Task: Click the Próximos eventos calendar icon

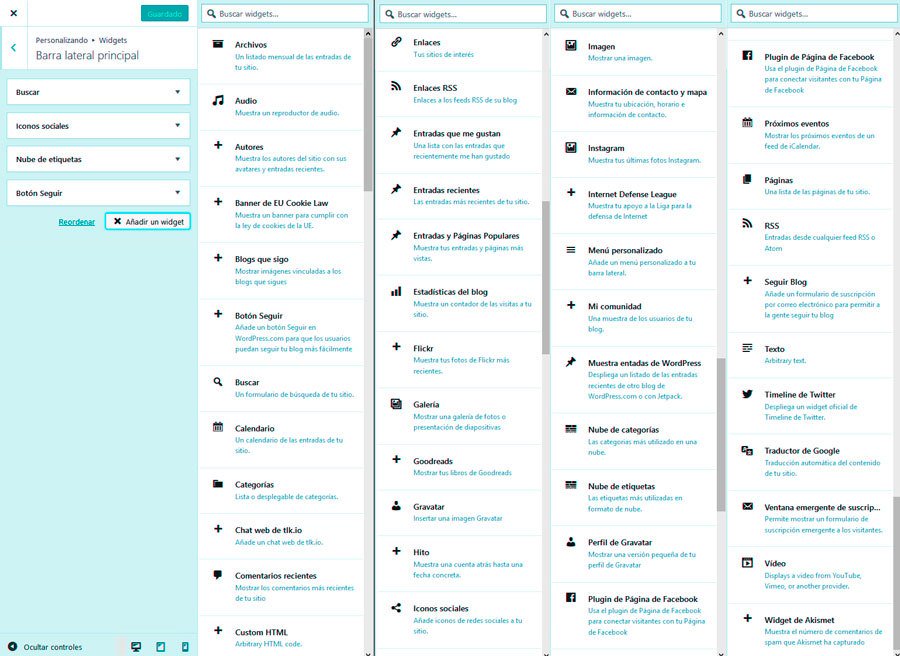Action: pos(747,122)
